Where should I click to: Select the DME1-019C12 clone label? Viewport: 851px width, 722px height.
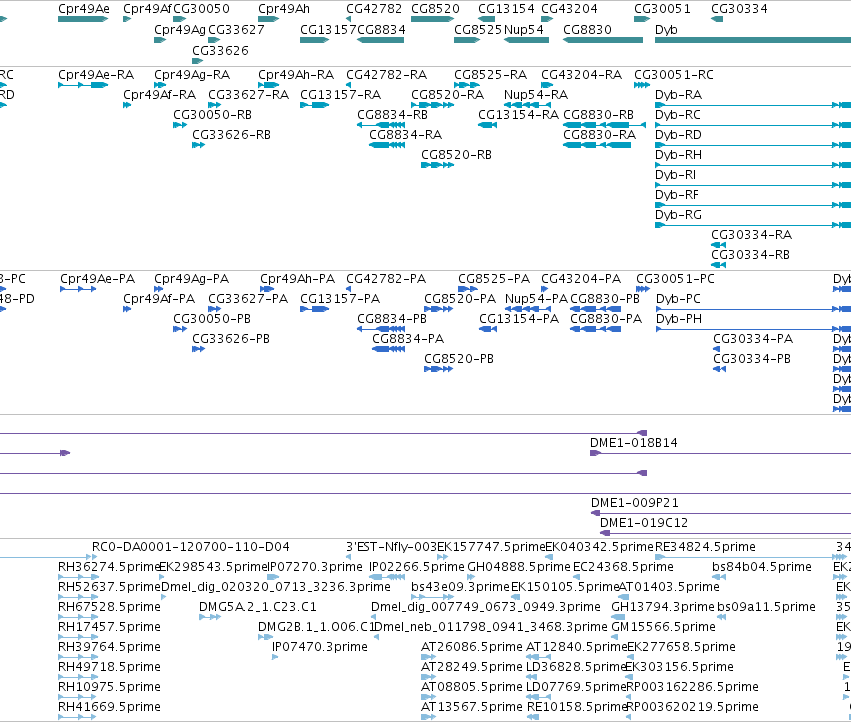644,523
